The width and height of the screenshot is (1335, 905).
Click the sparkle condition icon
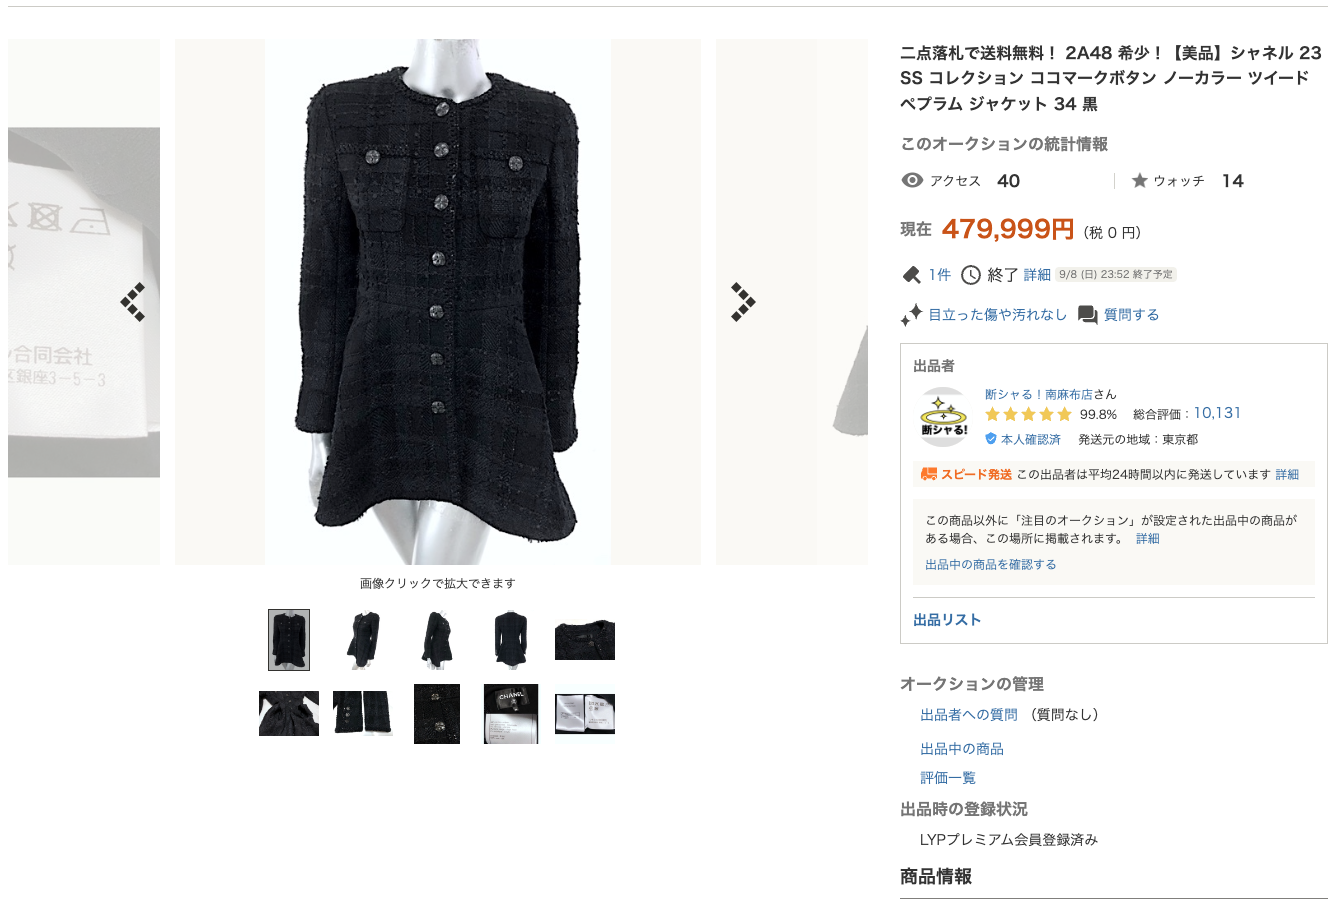pyautogui.click(x=911, y=315)
